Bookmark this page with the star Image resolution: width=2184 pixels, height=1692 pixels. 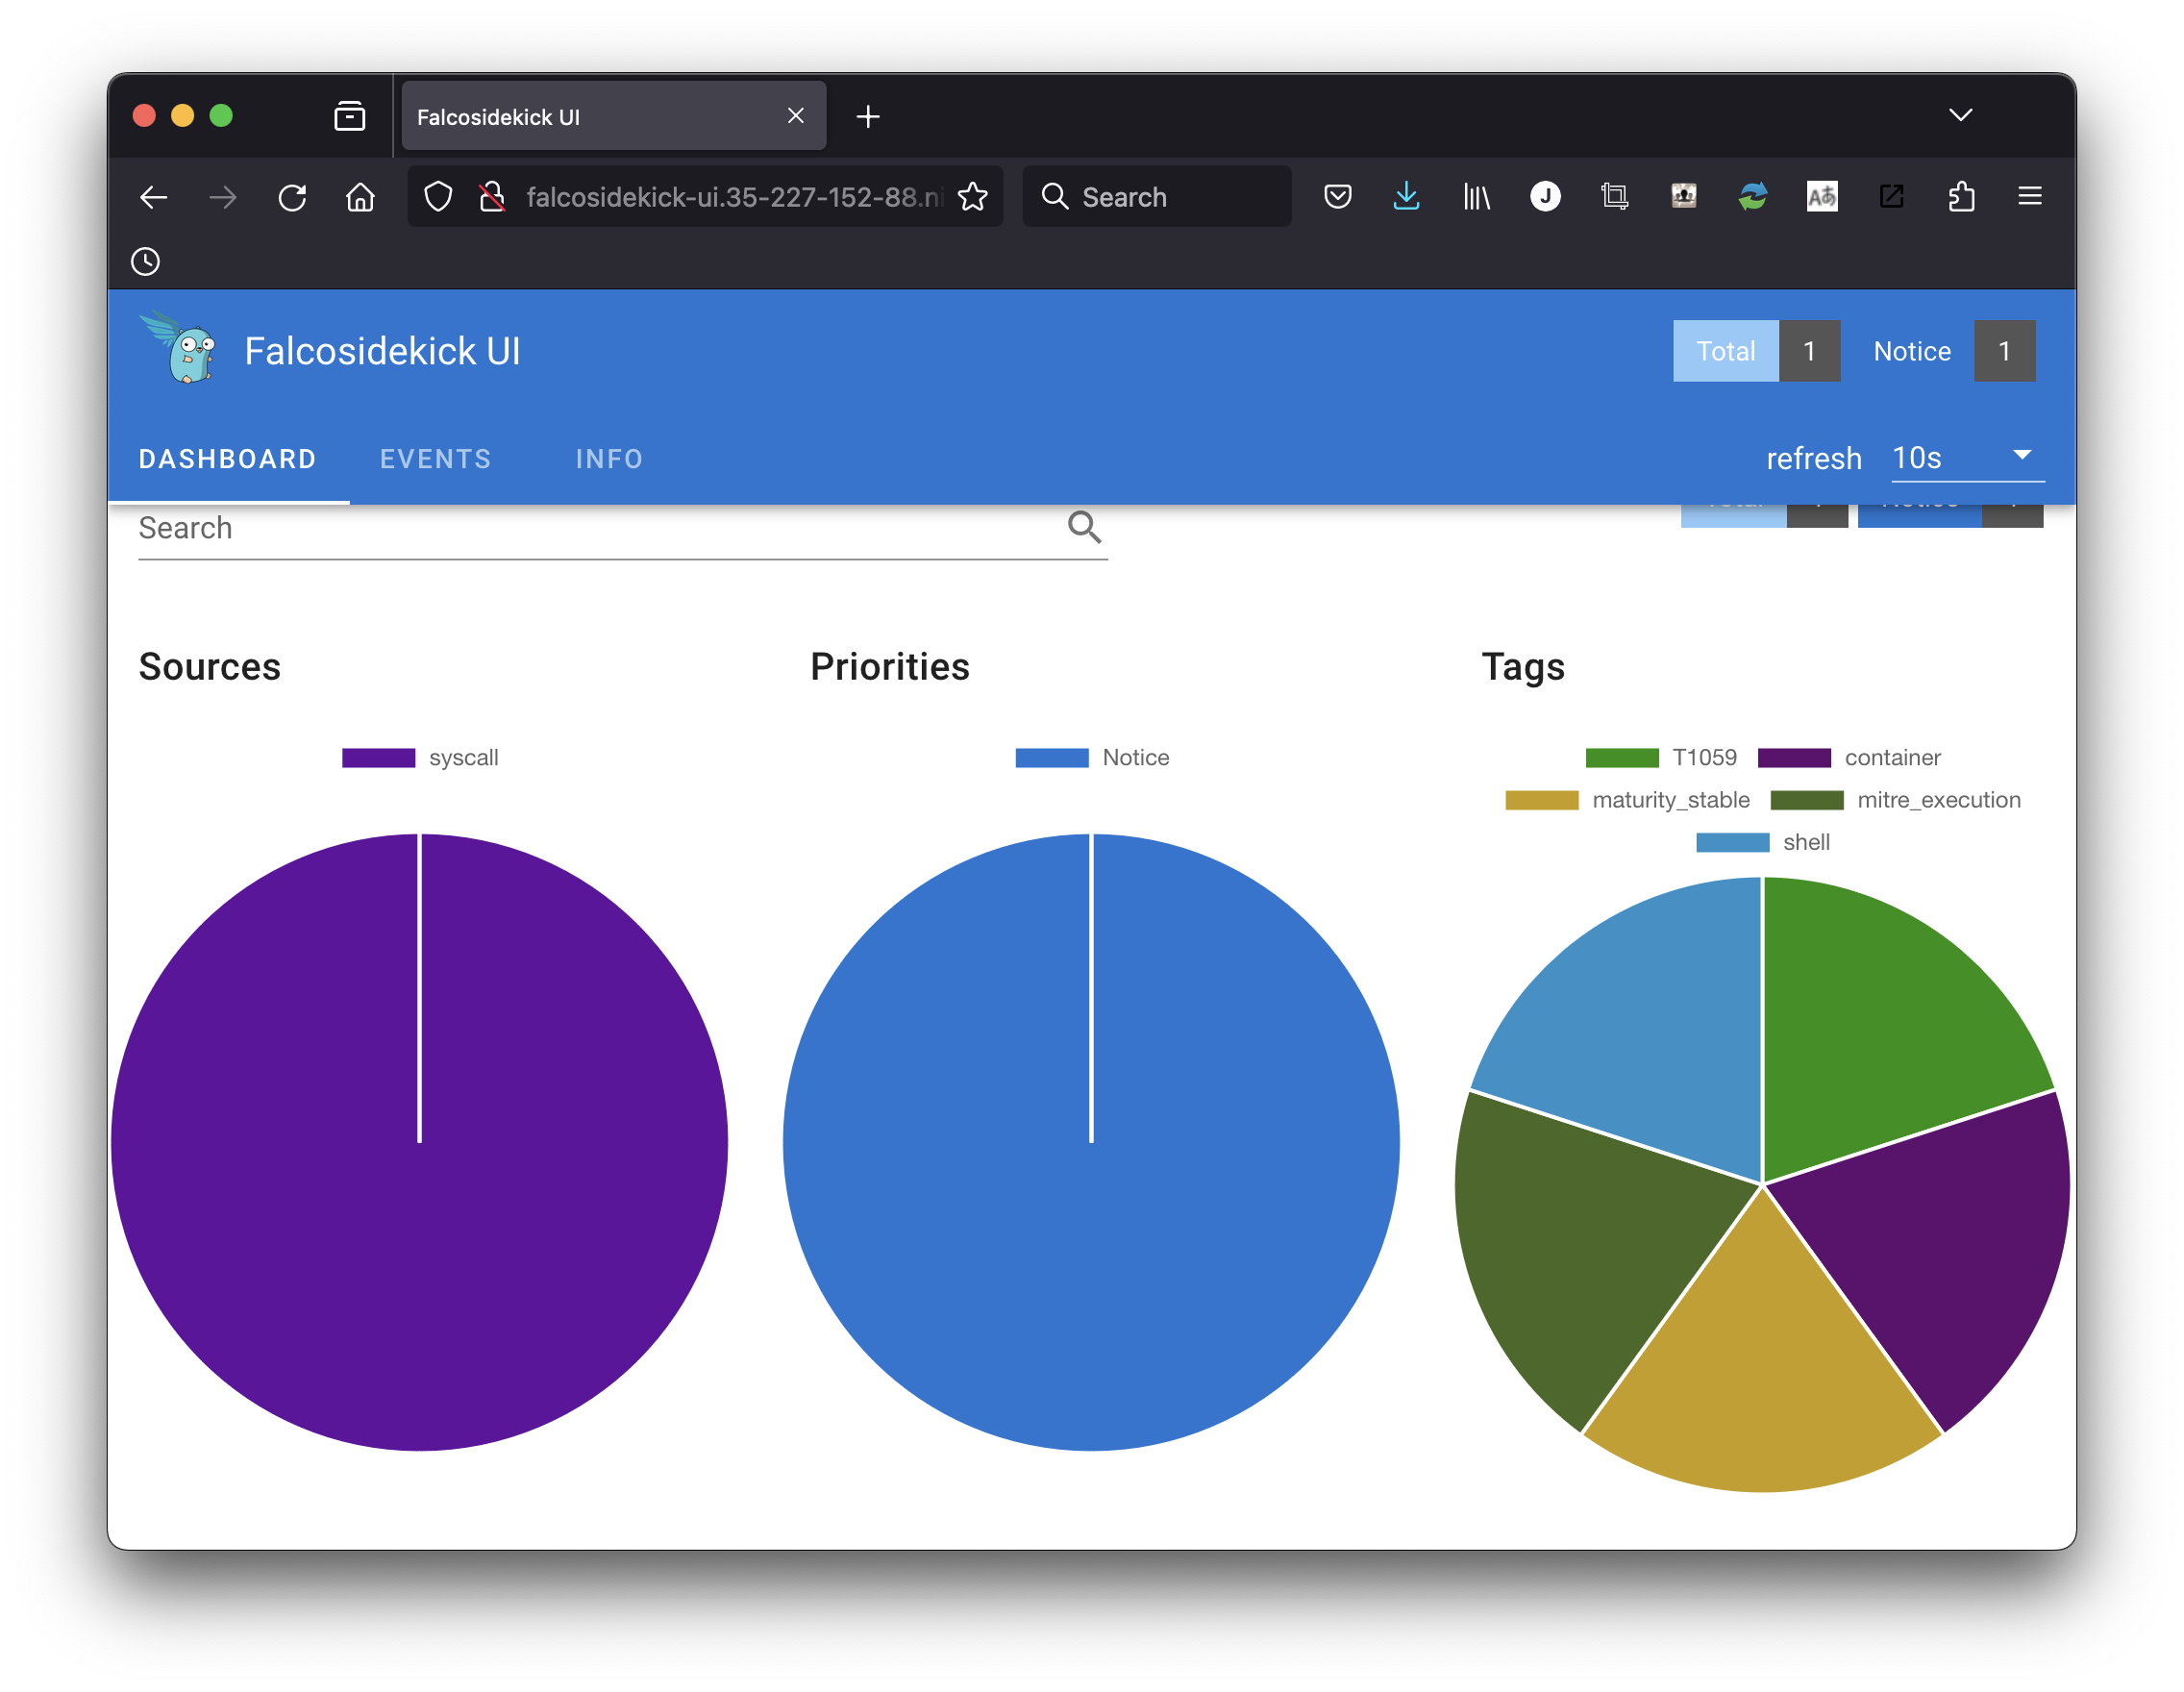click(973, 197)
